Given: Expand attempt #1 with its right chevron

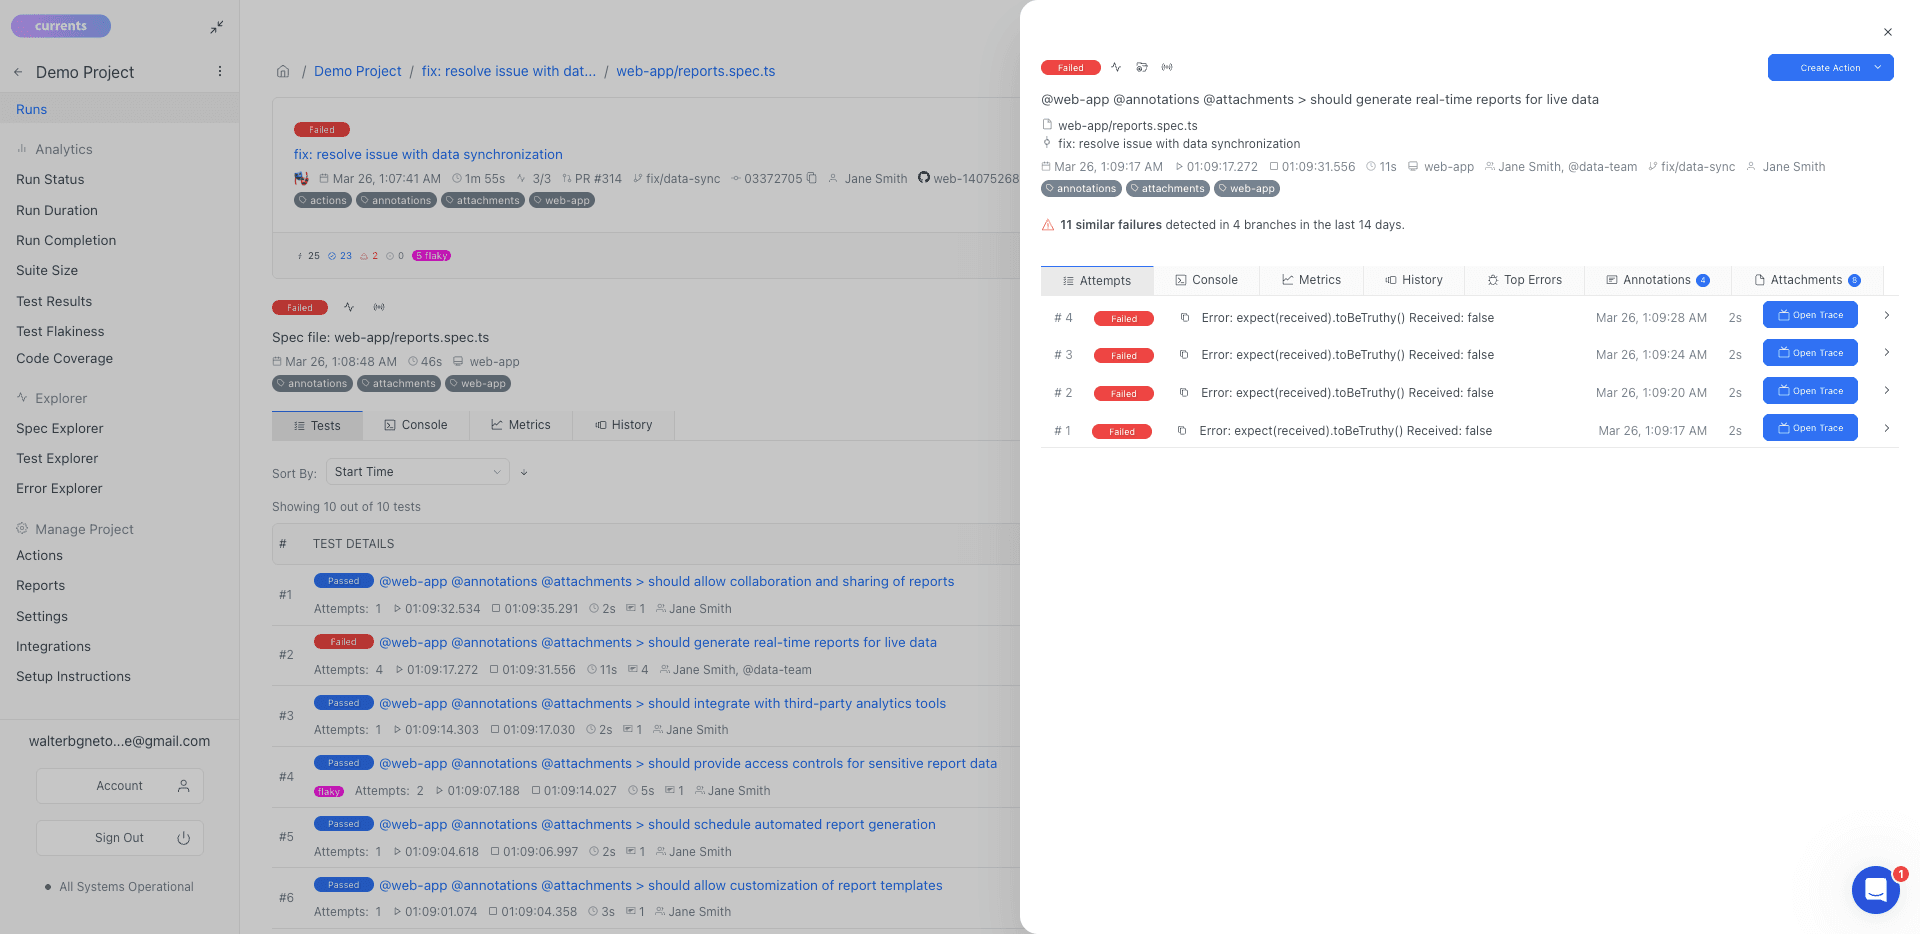Looking at the screenshot, I should coord(1887,429).
